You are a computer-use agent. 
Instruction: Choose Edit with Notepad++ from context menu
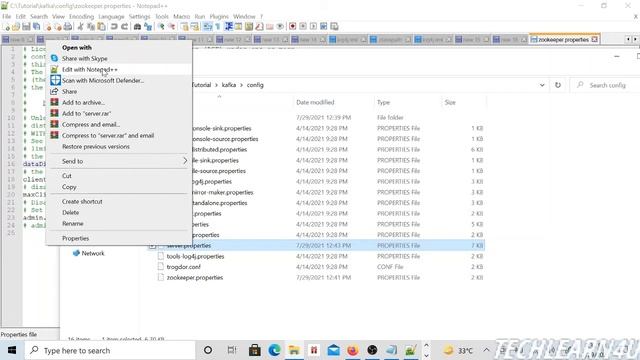118,69
